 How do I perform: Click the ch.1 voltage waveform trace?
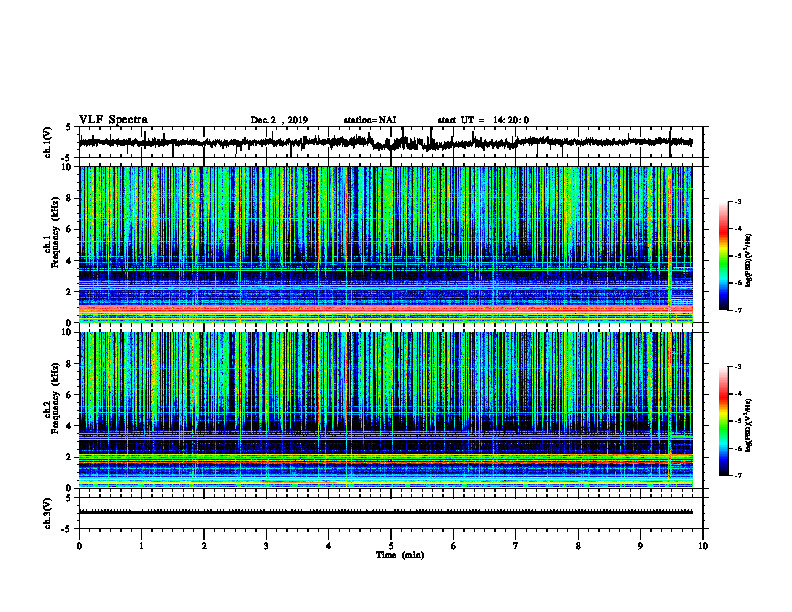point(385,143)
